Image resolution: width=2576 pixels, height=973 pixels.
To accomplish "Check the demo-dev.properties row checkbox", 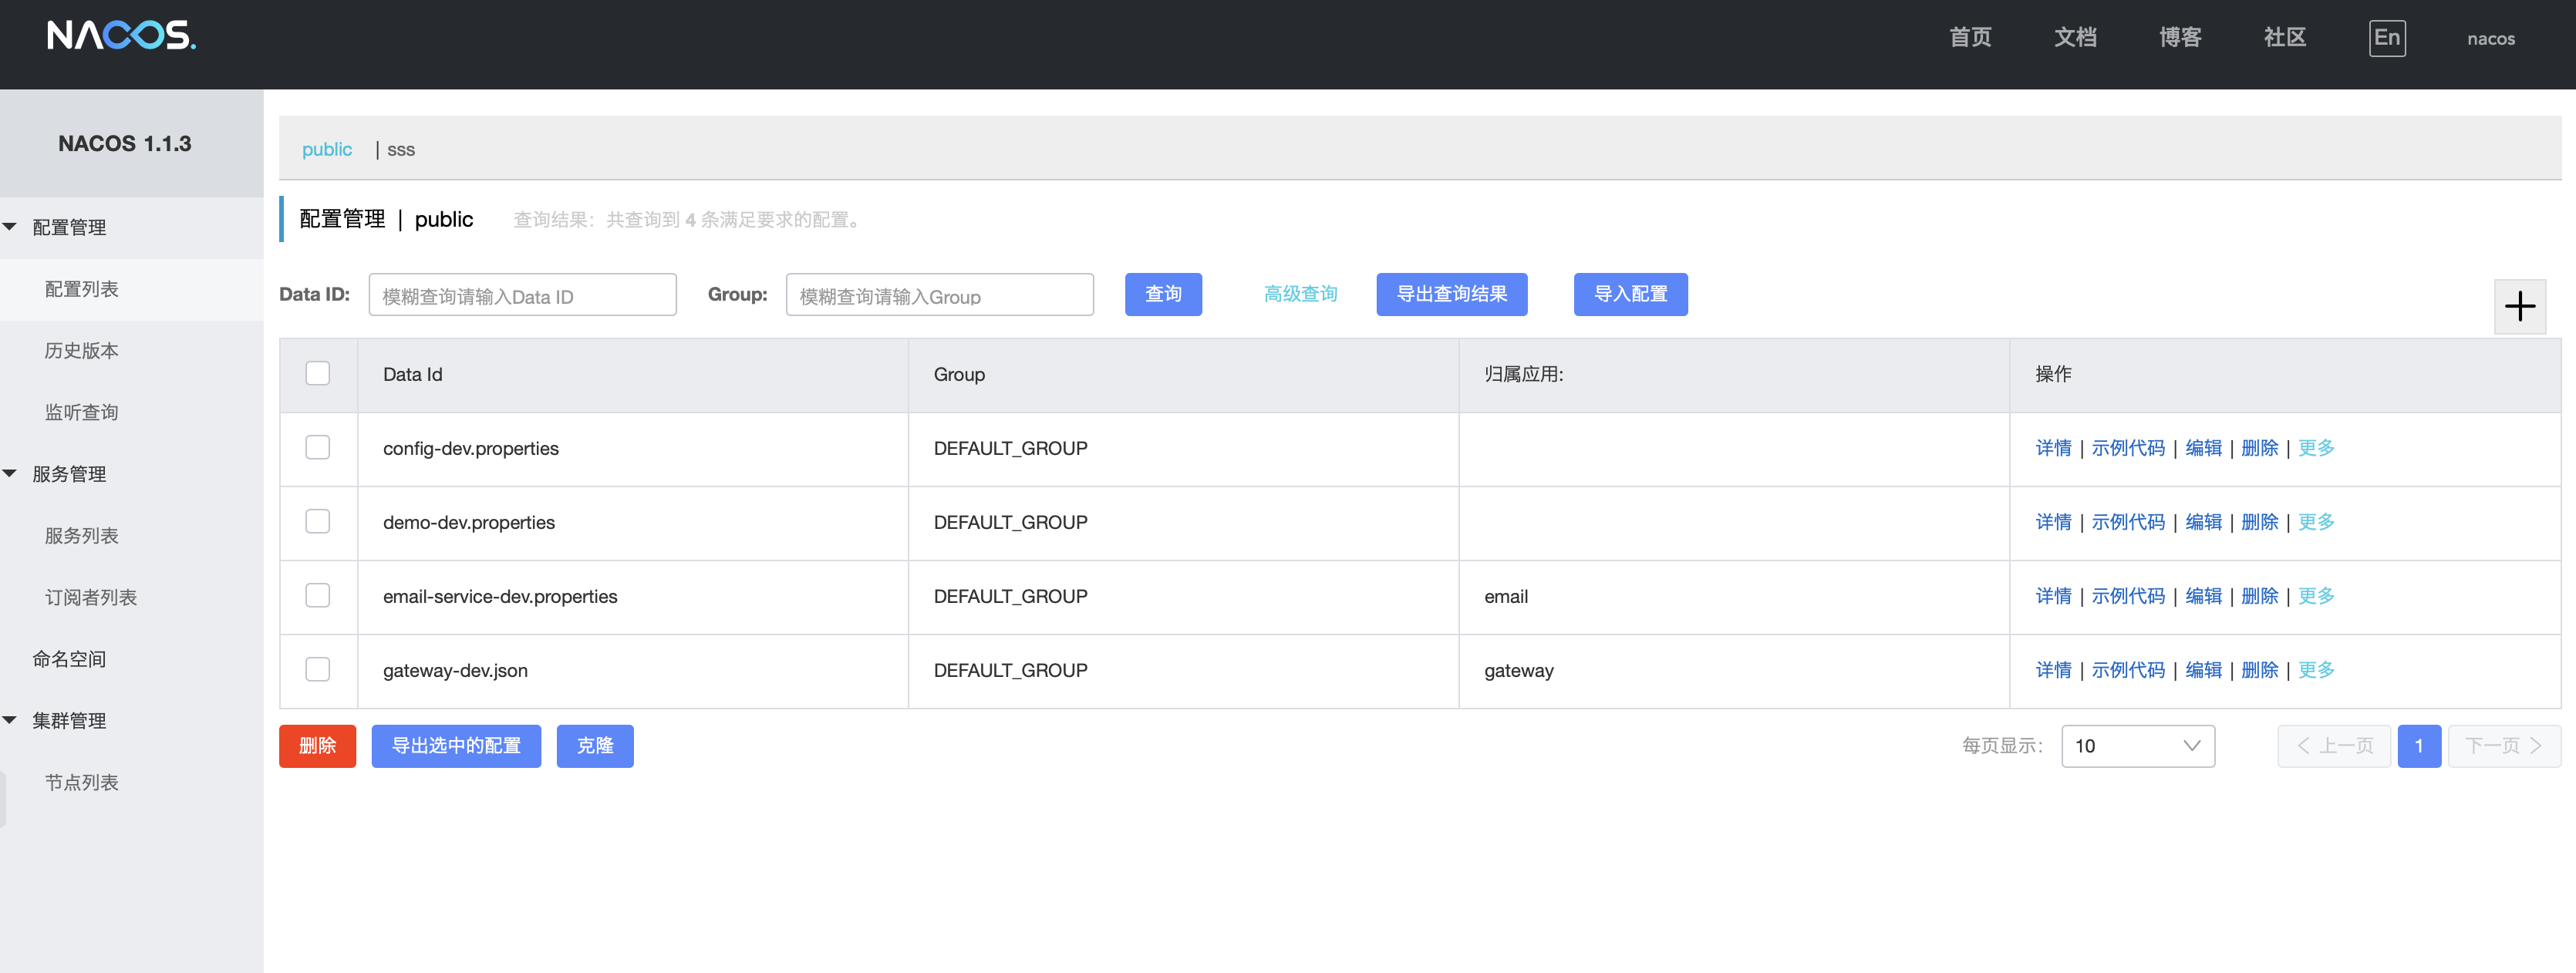I will (x=317, y=521).
